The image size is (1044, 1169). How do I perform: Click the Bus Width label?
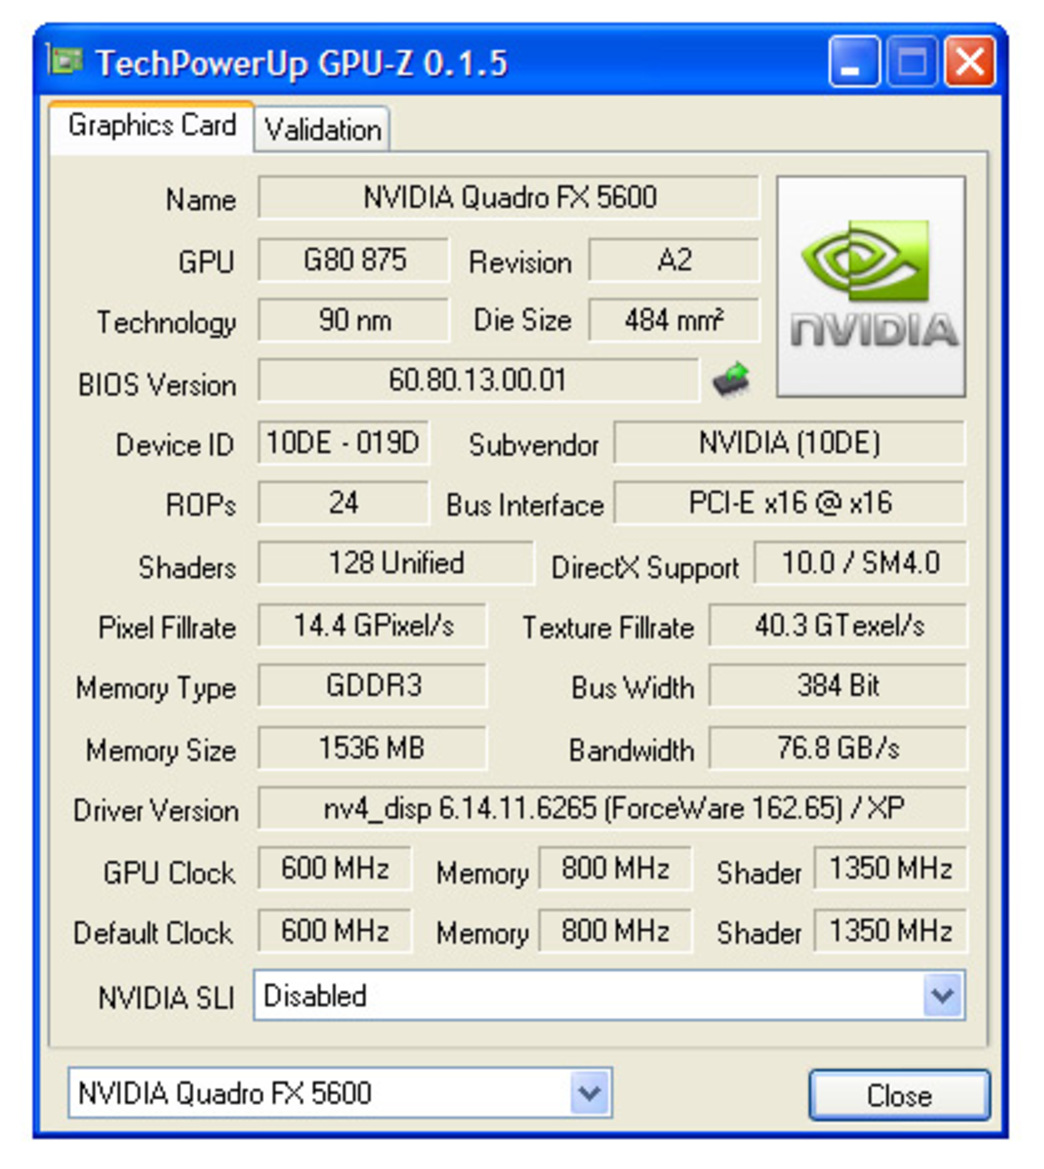[x=632, y=688]
